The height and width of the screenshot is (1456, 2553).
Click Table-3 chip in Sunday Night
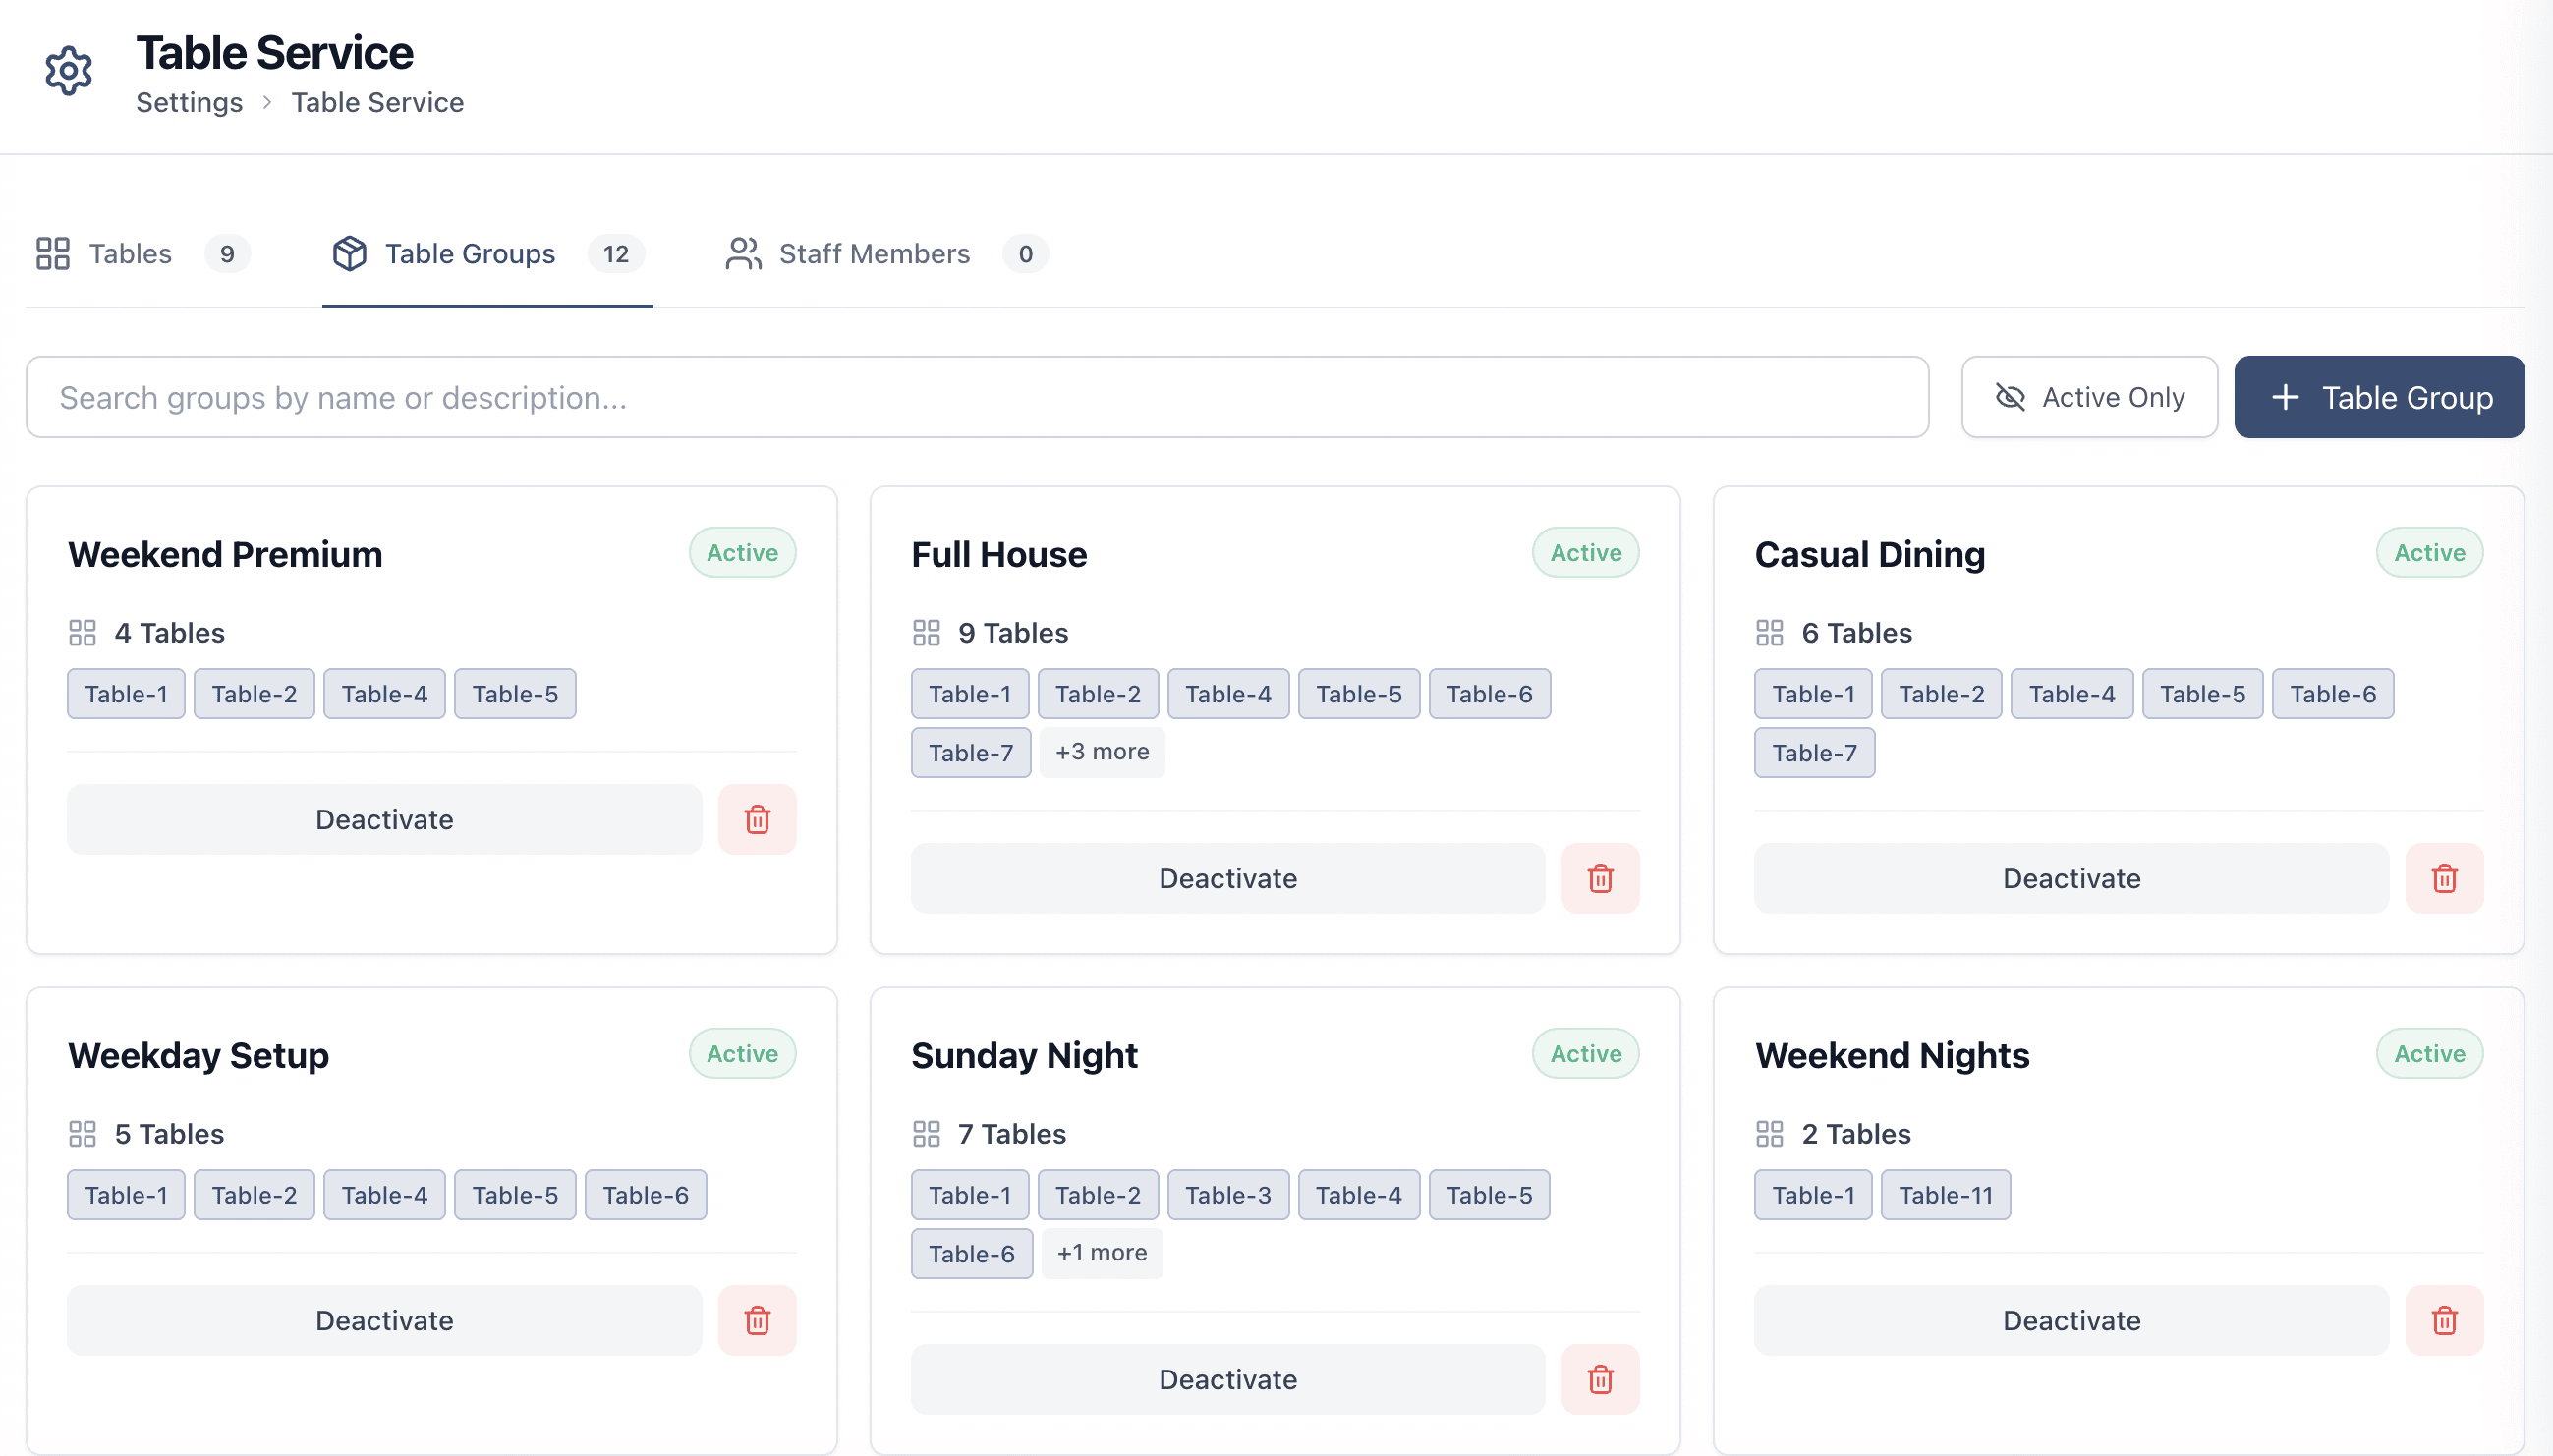point(1228,1195)
